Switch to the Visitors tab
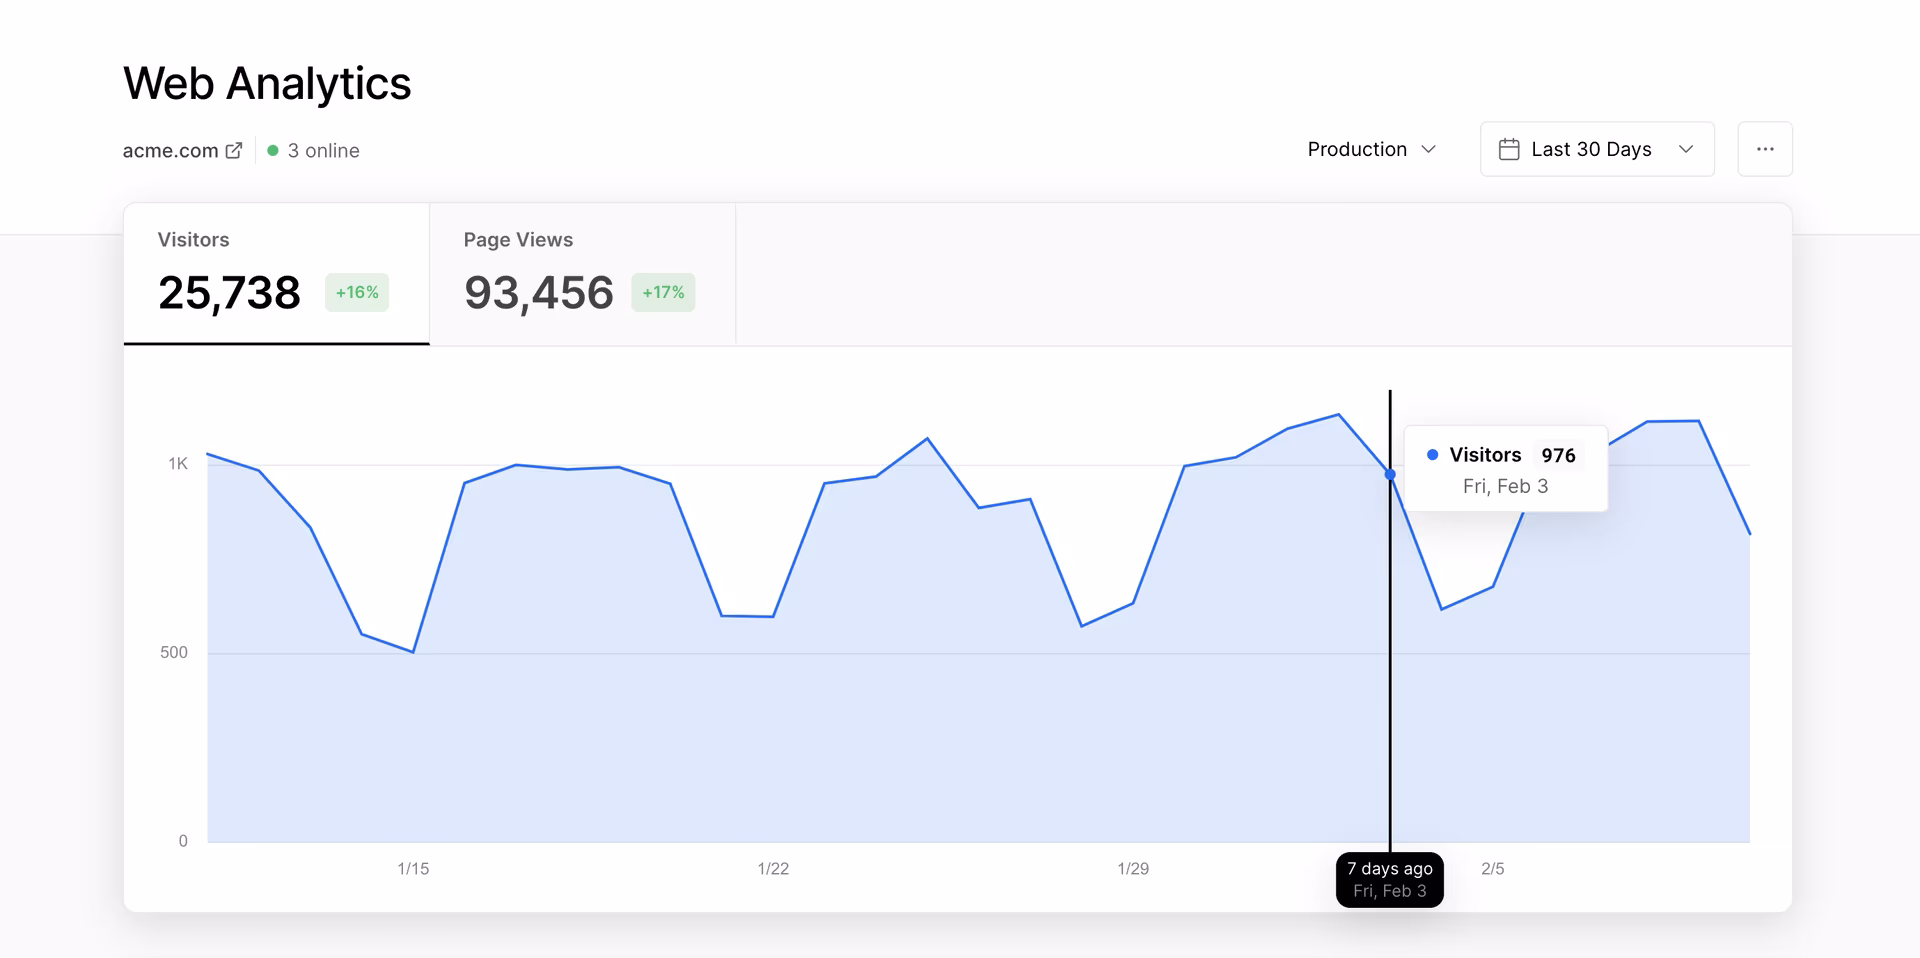The width and height of the screenshot is (1920, 958). (277, 274)
